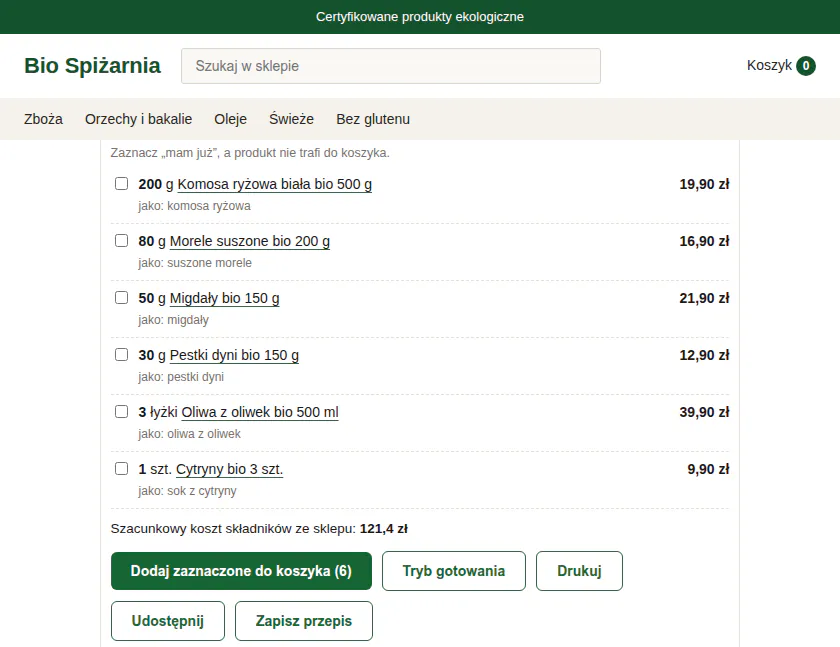Click the 19,90 zł price
840x647 pixels.
[x=704, y=184]
